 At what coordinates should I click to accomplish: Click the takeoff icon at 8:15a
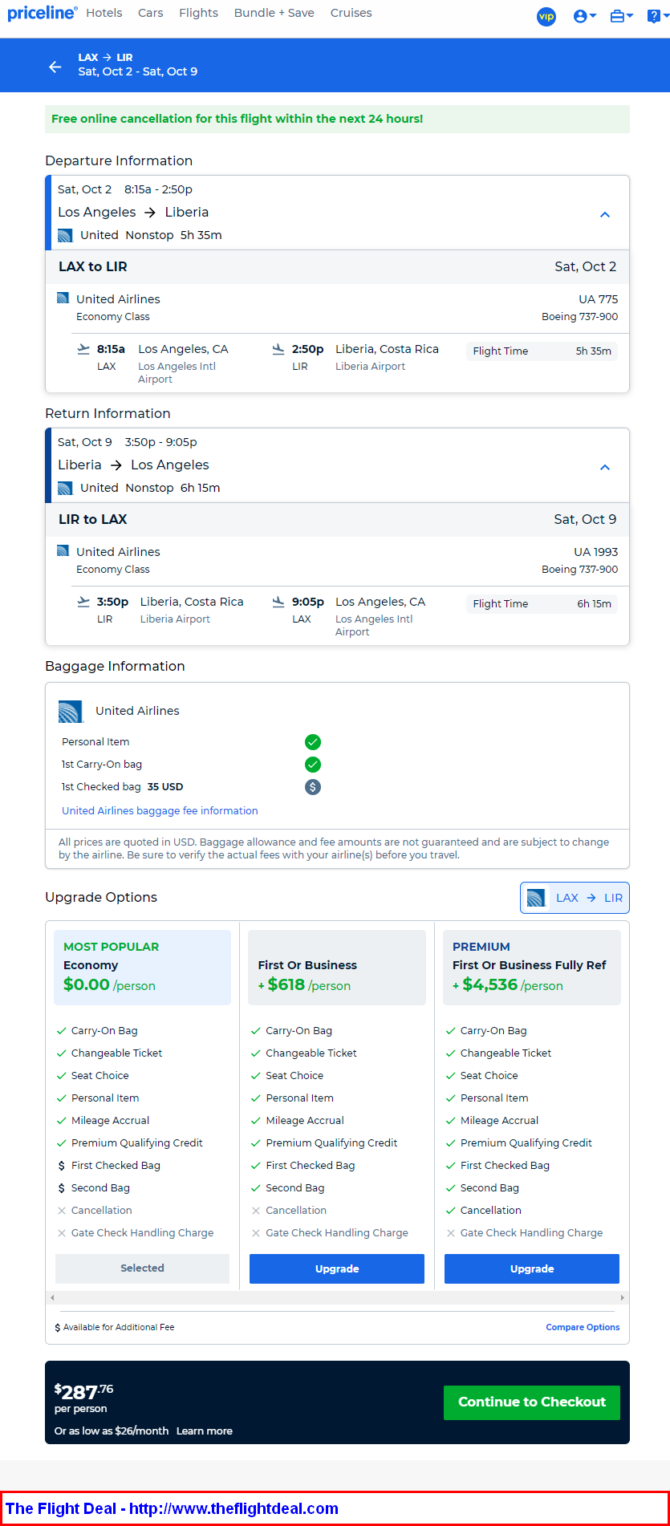(83, 349)
